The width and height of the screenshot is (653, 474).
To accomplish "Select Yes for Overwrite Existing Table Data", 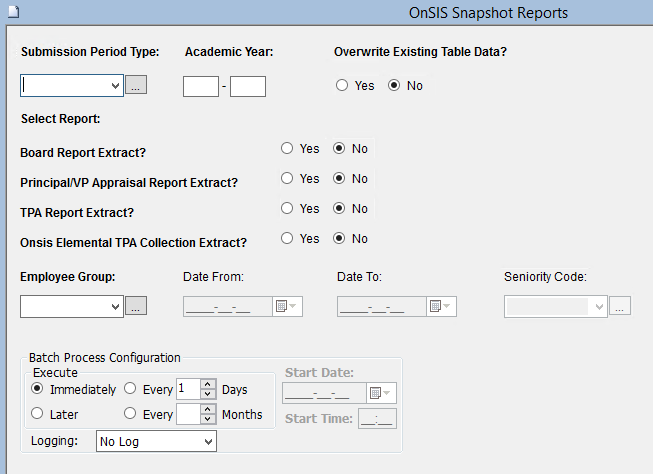I will [x=342, y=86].
